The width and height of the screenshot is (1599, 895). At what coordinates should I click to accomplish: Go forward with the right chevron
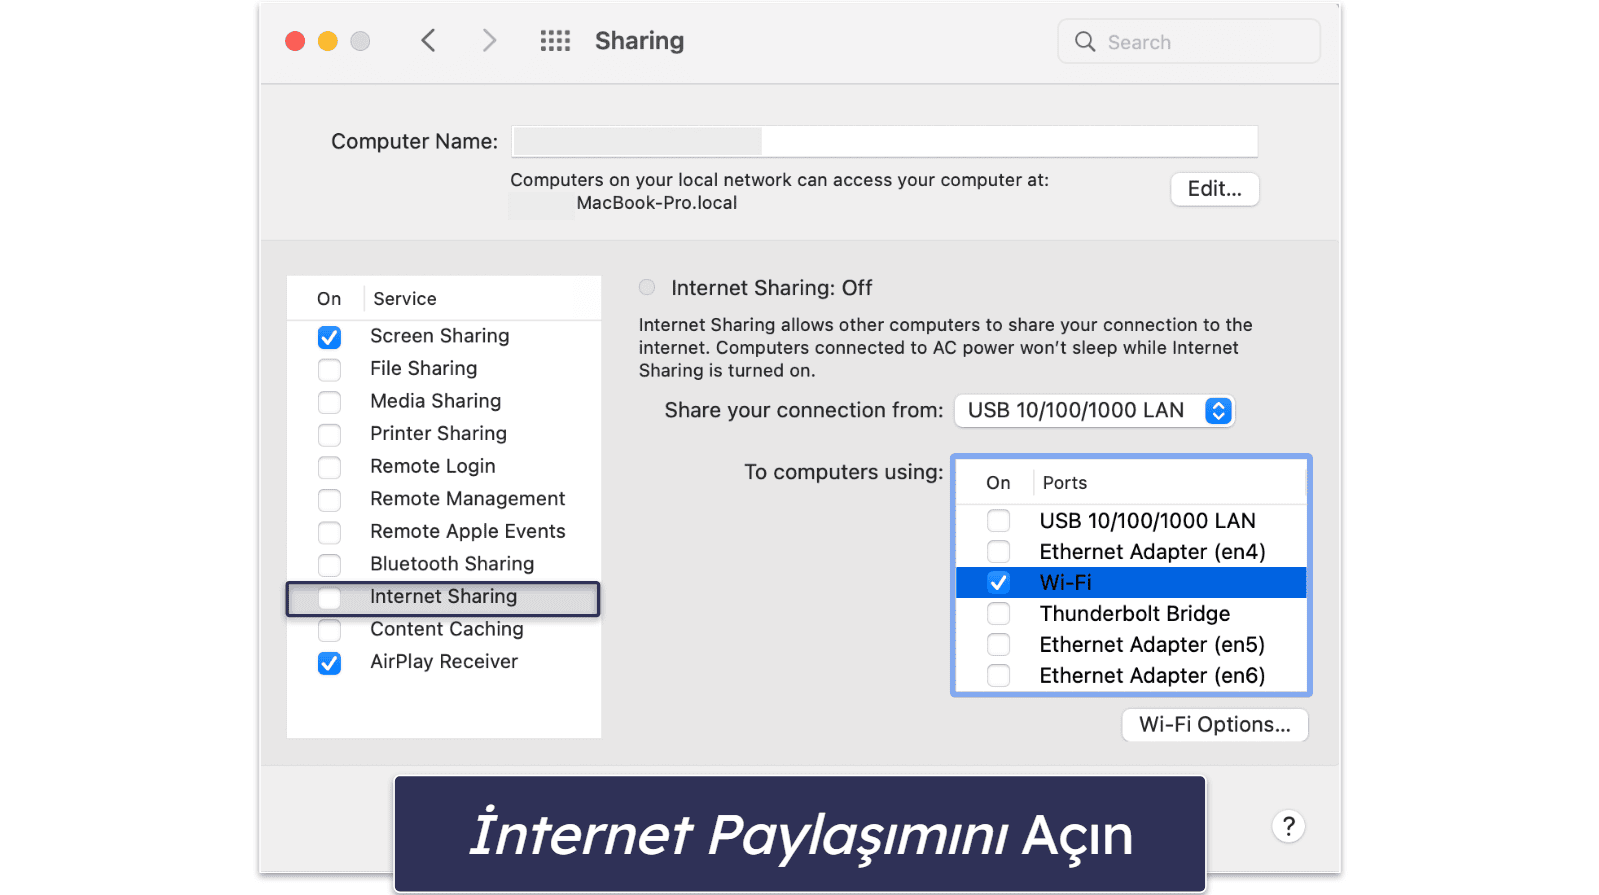[489, 41]
